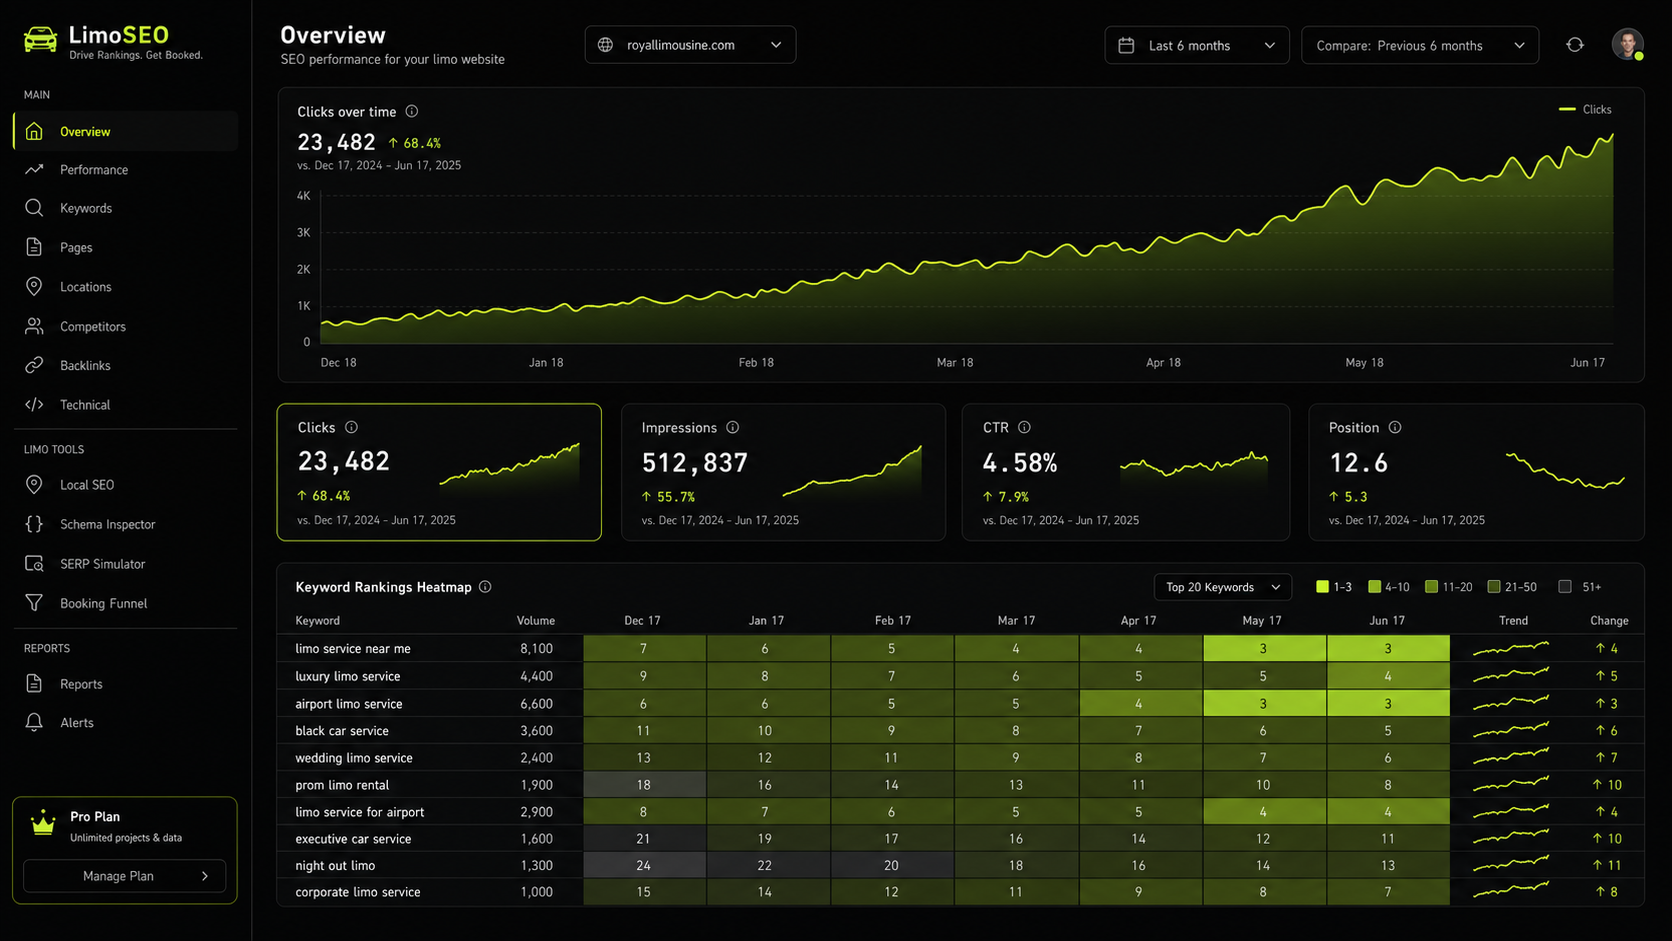The image size is (1672, 941).
Task: Toggle the 1-3 rank legend filter
Action: click(x=1334, y=587)
